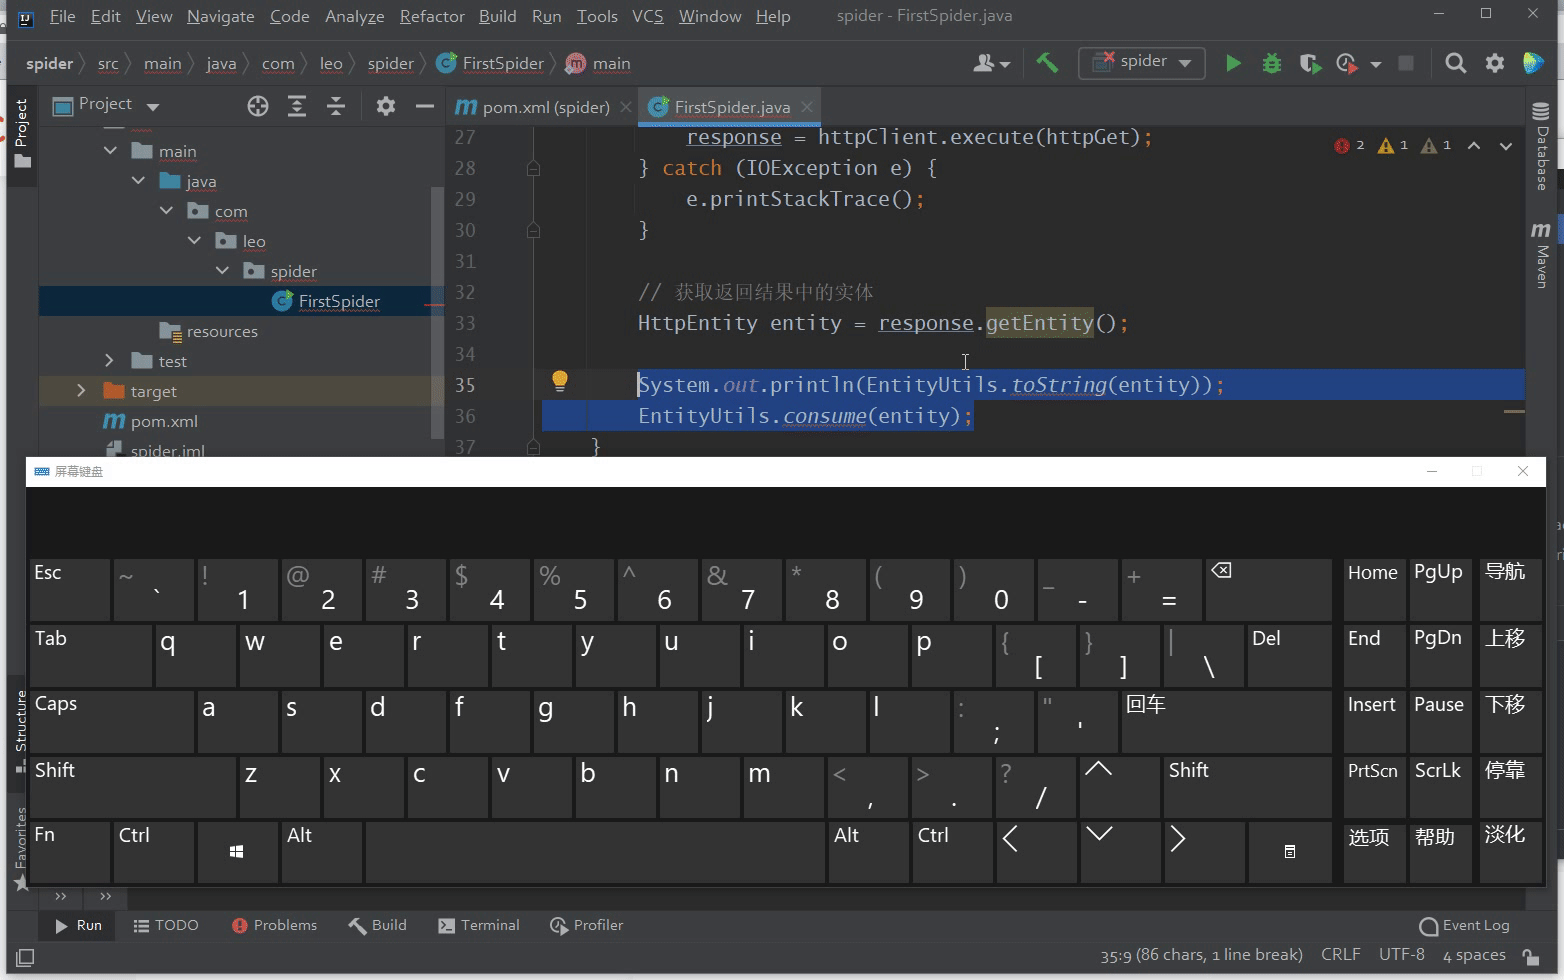This screenshot has width=1564, height=980.
Task: Collapse the spider package node
Action: point(222,270)
